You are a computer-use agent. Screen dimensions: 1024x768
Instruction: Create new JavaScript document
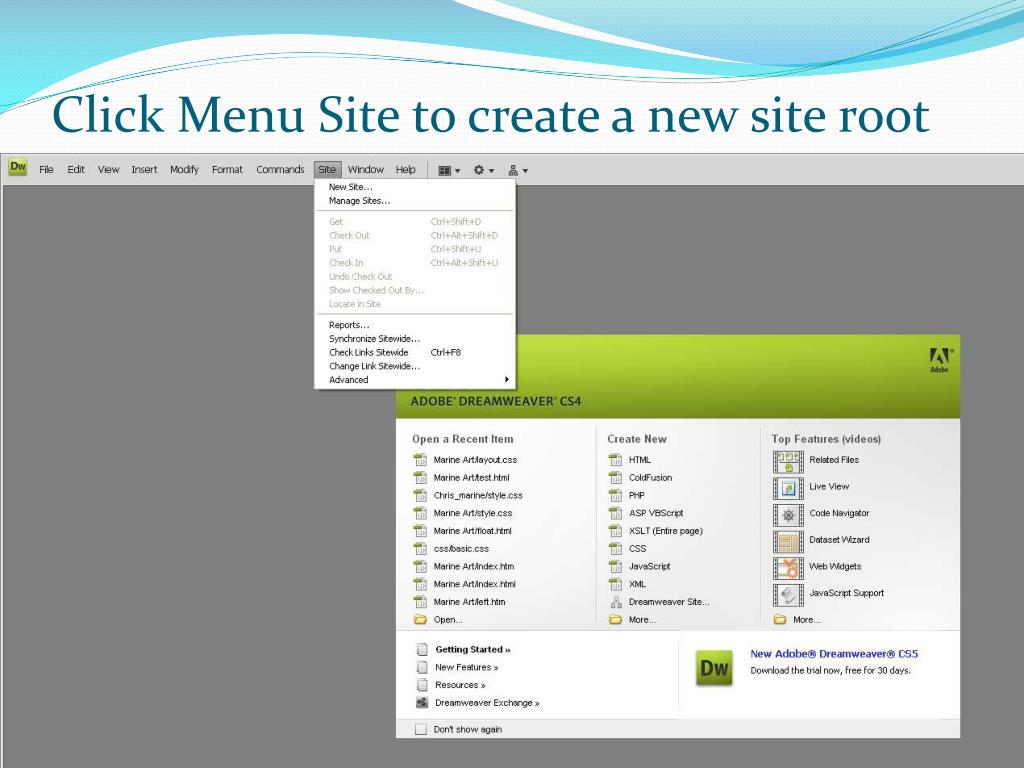point(650,566)
